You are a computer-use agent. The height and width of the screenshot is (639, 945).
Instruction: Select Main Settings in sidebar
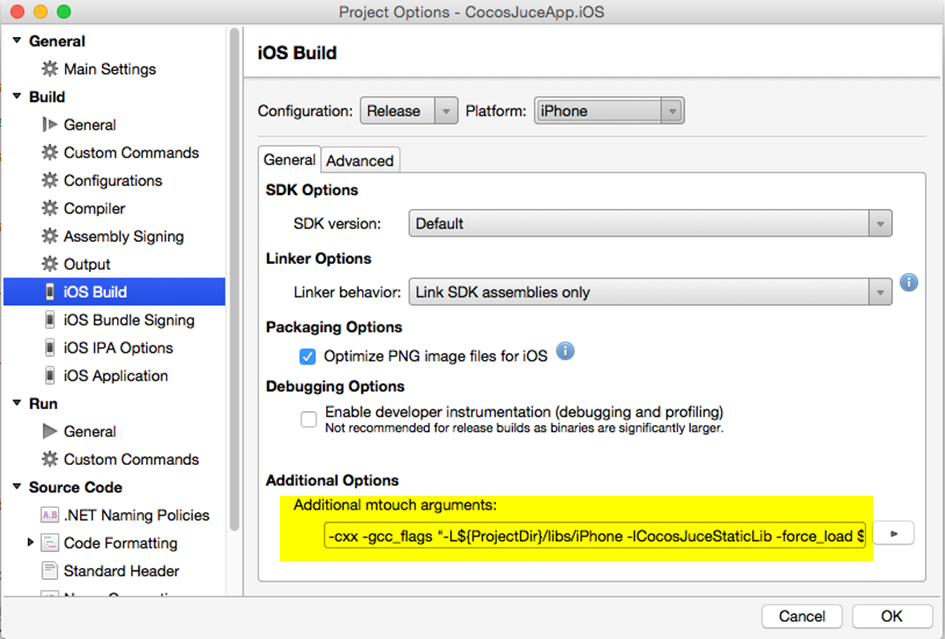pos(110,69)
